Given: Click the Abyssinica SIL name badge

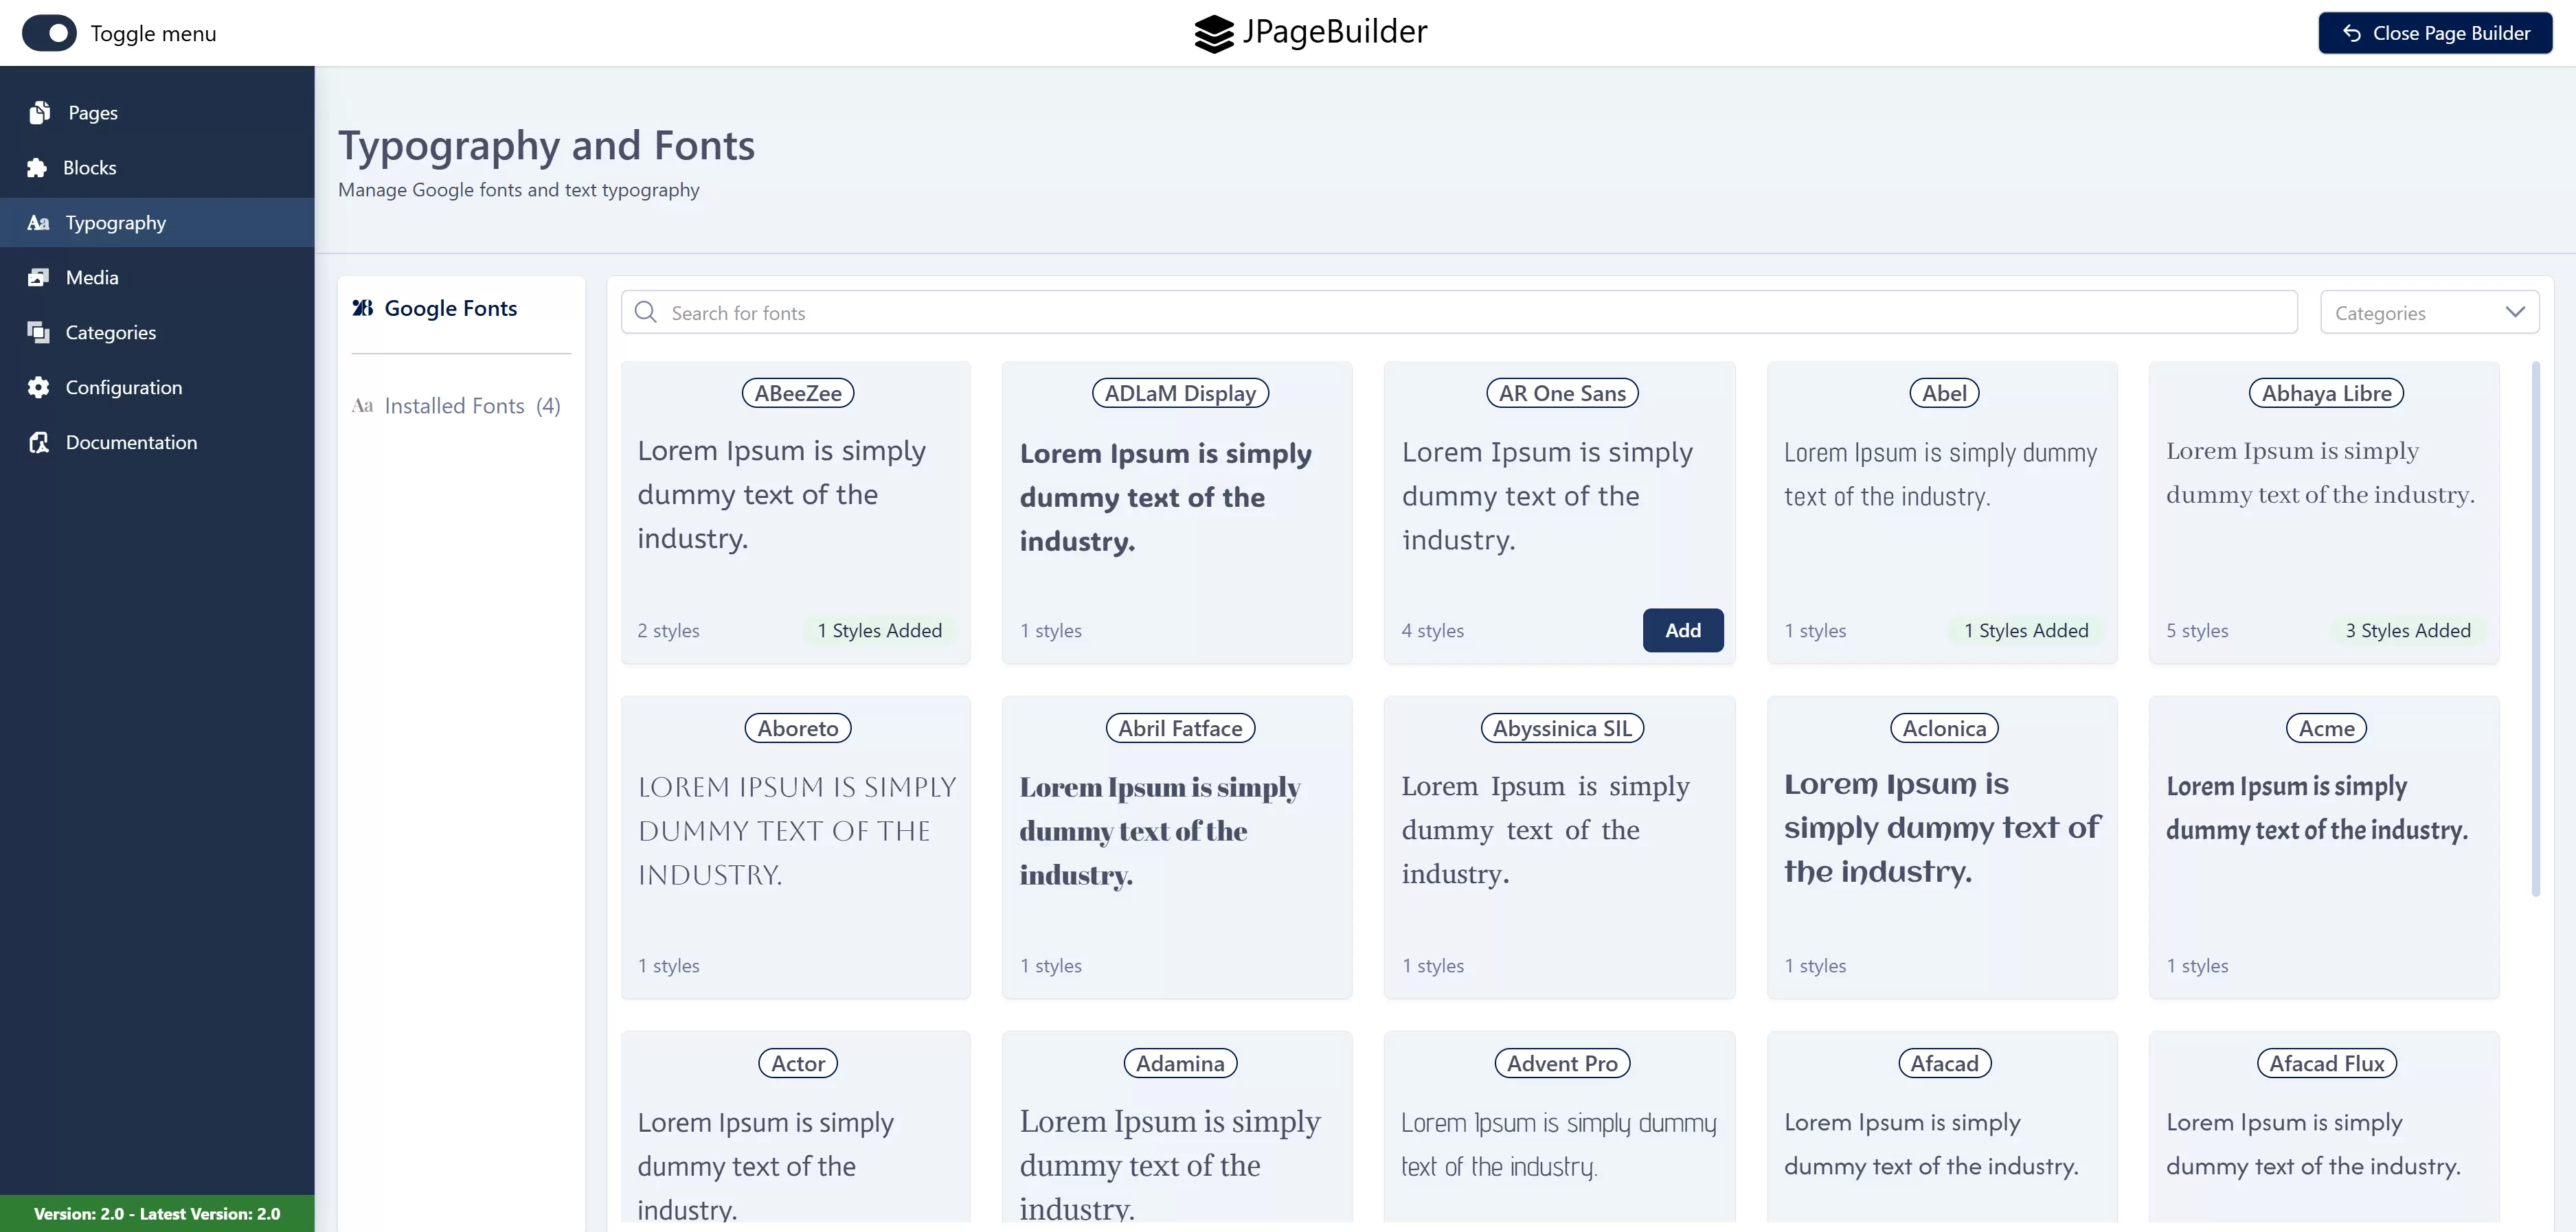Looking at the screenshot, I should click(x=1562, y=729).
